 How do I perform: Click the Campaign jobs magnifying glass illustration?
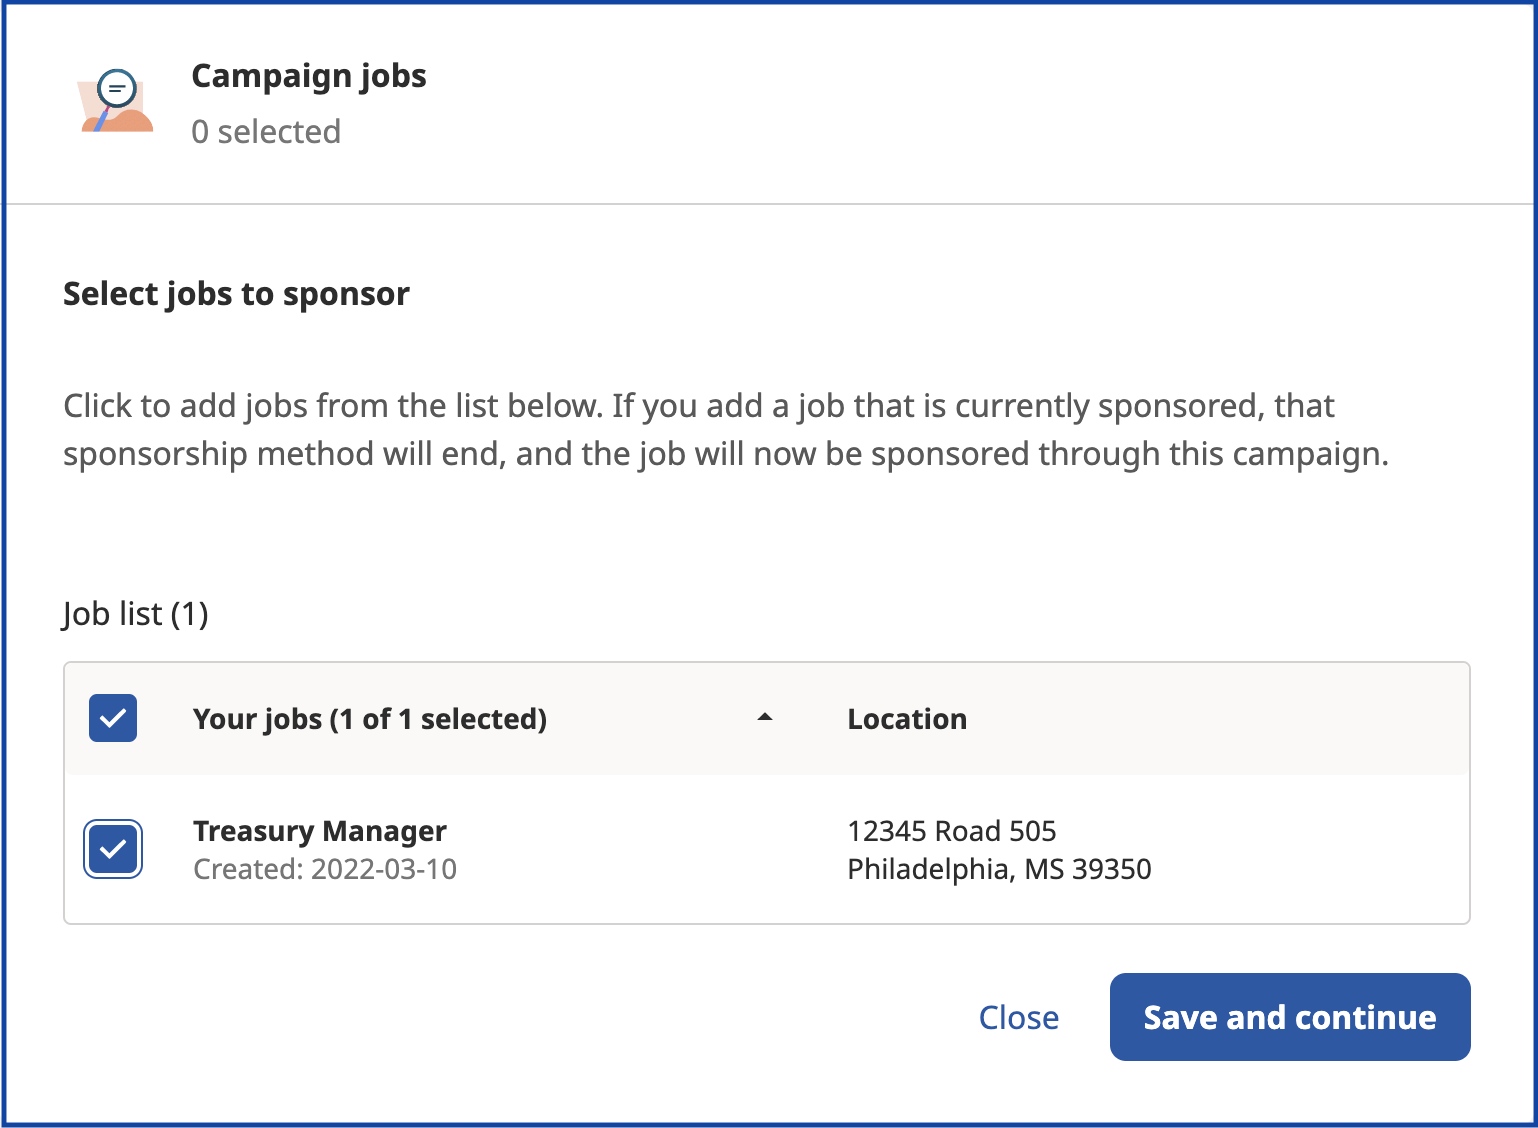tap(115, 98)
